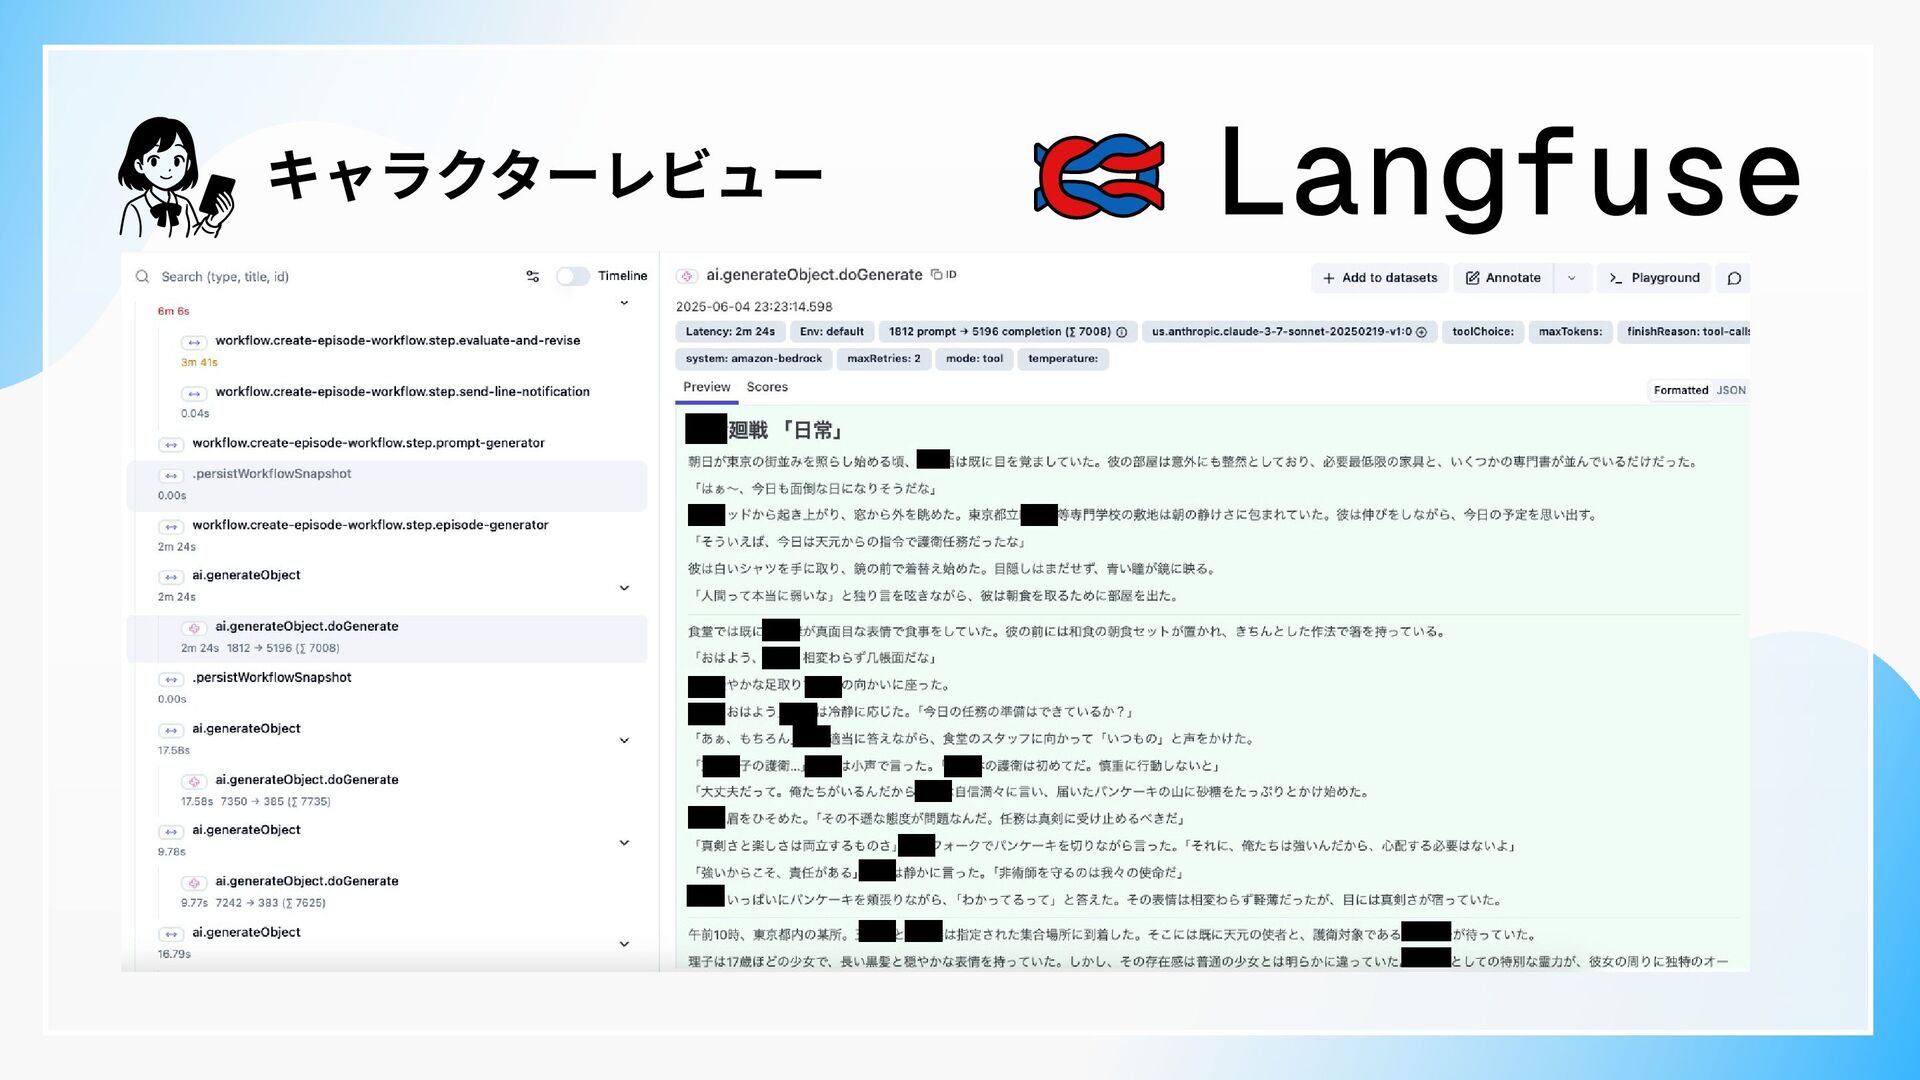Switch output view to Formatted
The image size is (1920, 1080).
[1680, 390]
